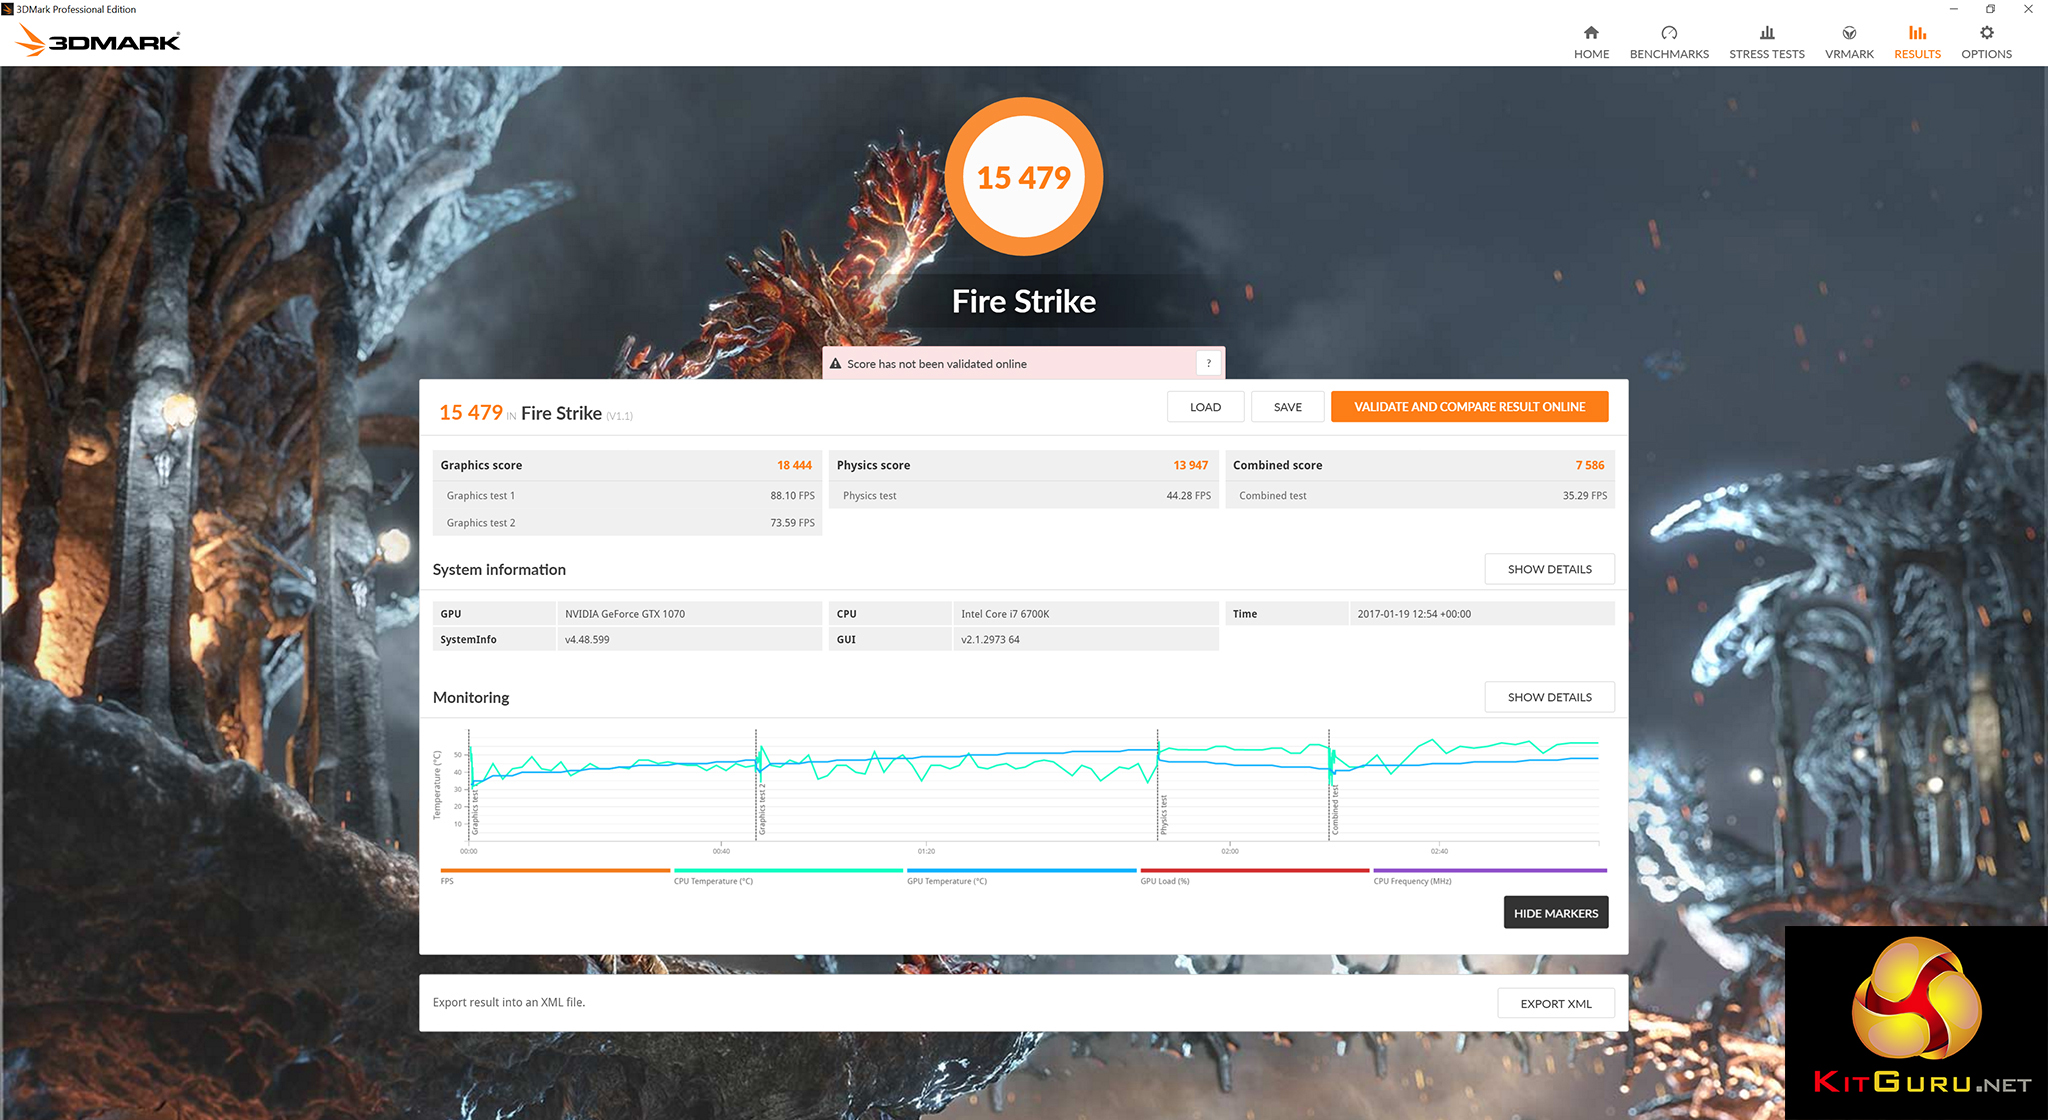Screen dimensions: 2048x1120
Task: Open the Options gear icon
Action: click(x=1986, y=33)
